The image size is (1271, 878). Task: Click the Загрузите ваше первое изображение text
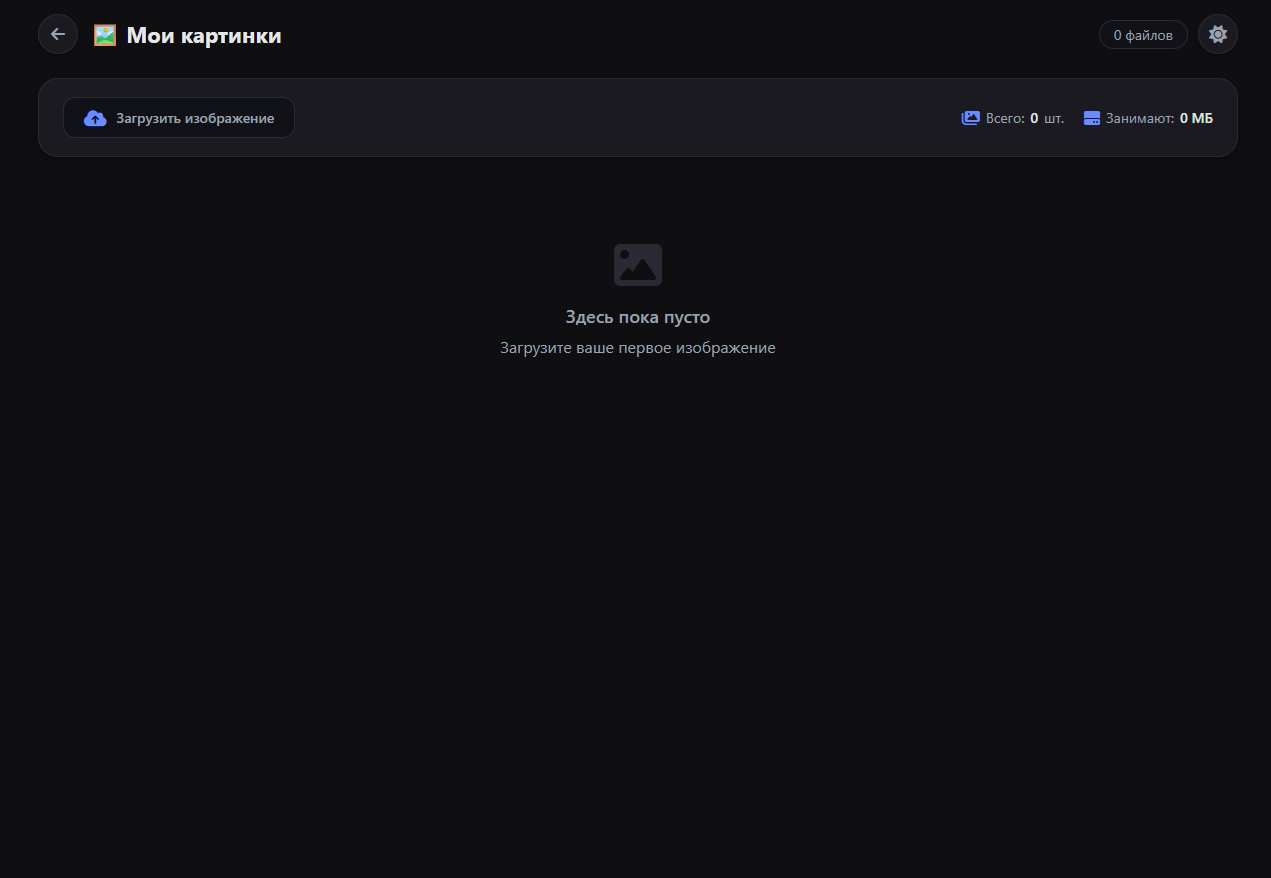point(638,348)
